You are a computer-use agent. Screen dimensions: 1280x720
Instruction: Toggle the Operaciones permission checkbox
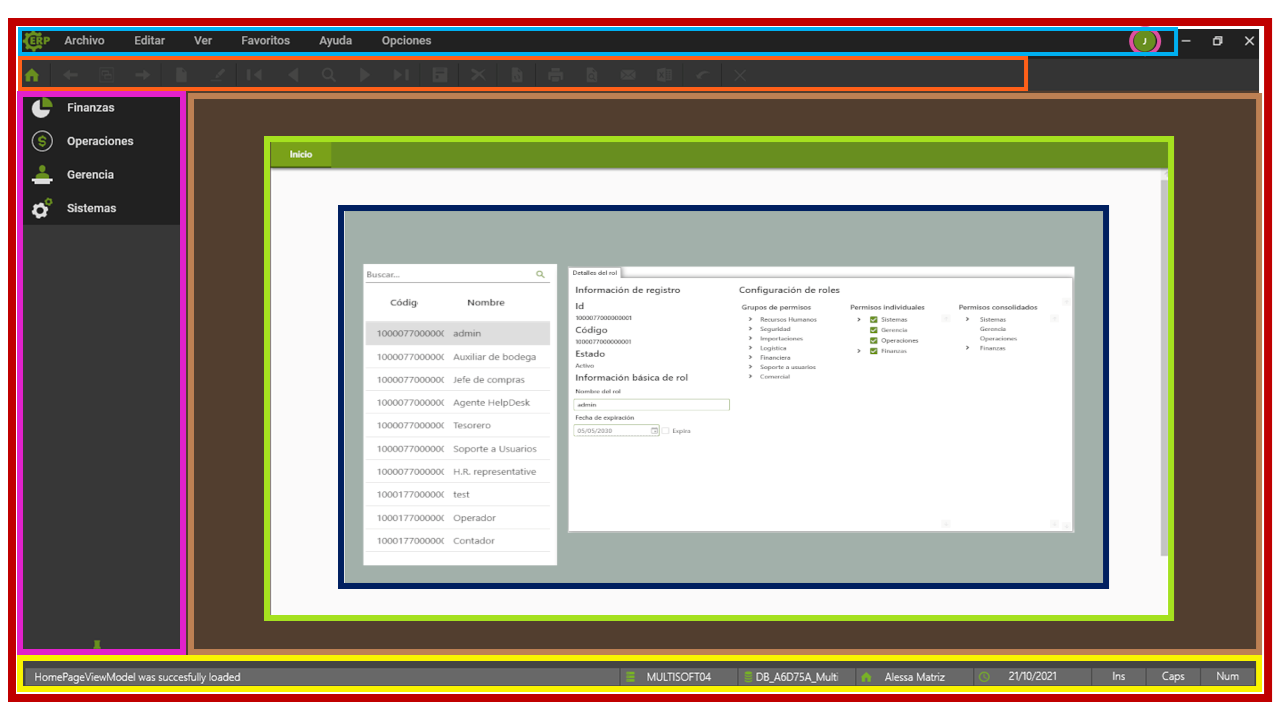(874, 341)
